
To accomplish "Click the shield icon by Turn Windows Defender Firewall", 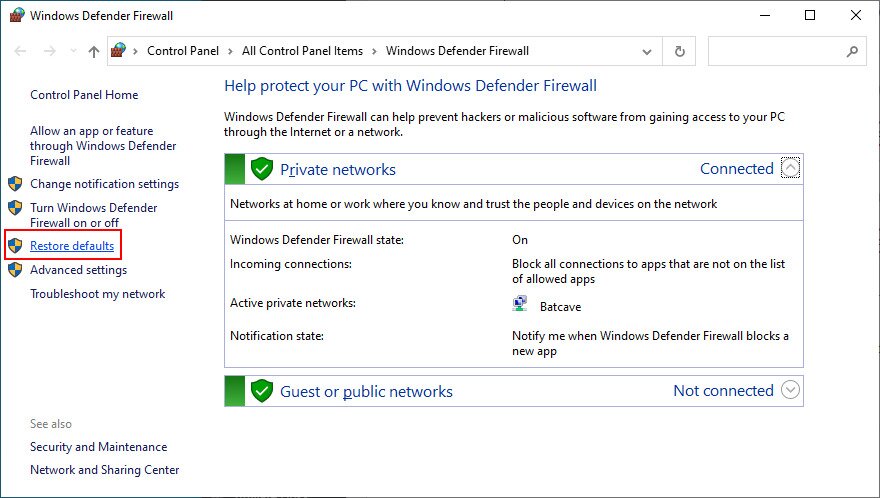I will (15, 208).
